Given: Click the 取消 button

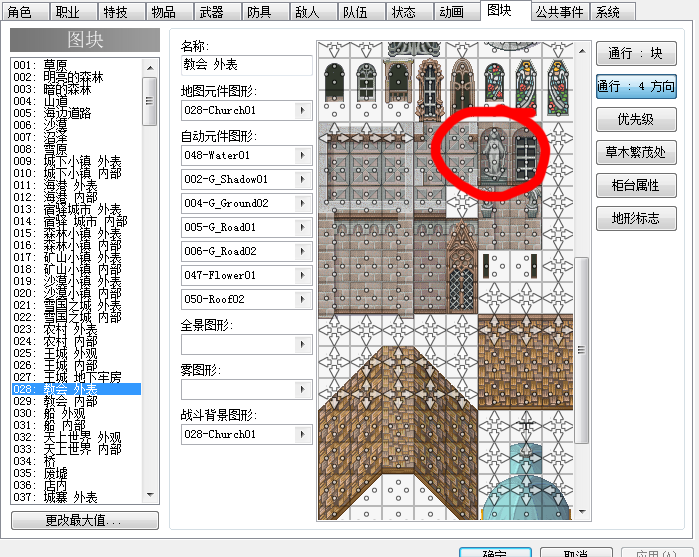Looking at the screenshot, I should pyautogui.click(x=576, y=553).
